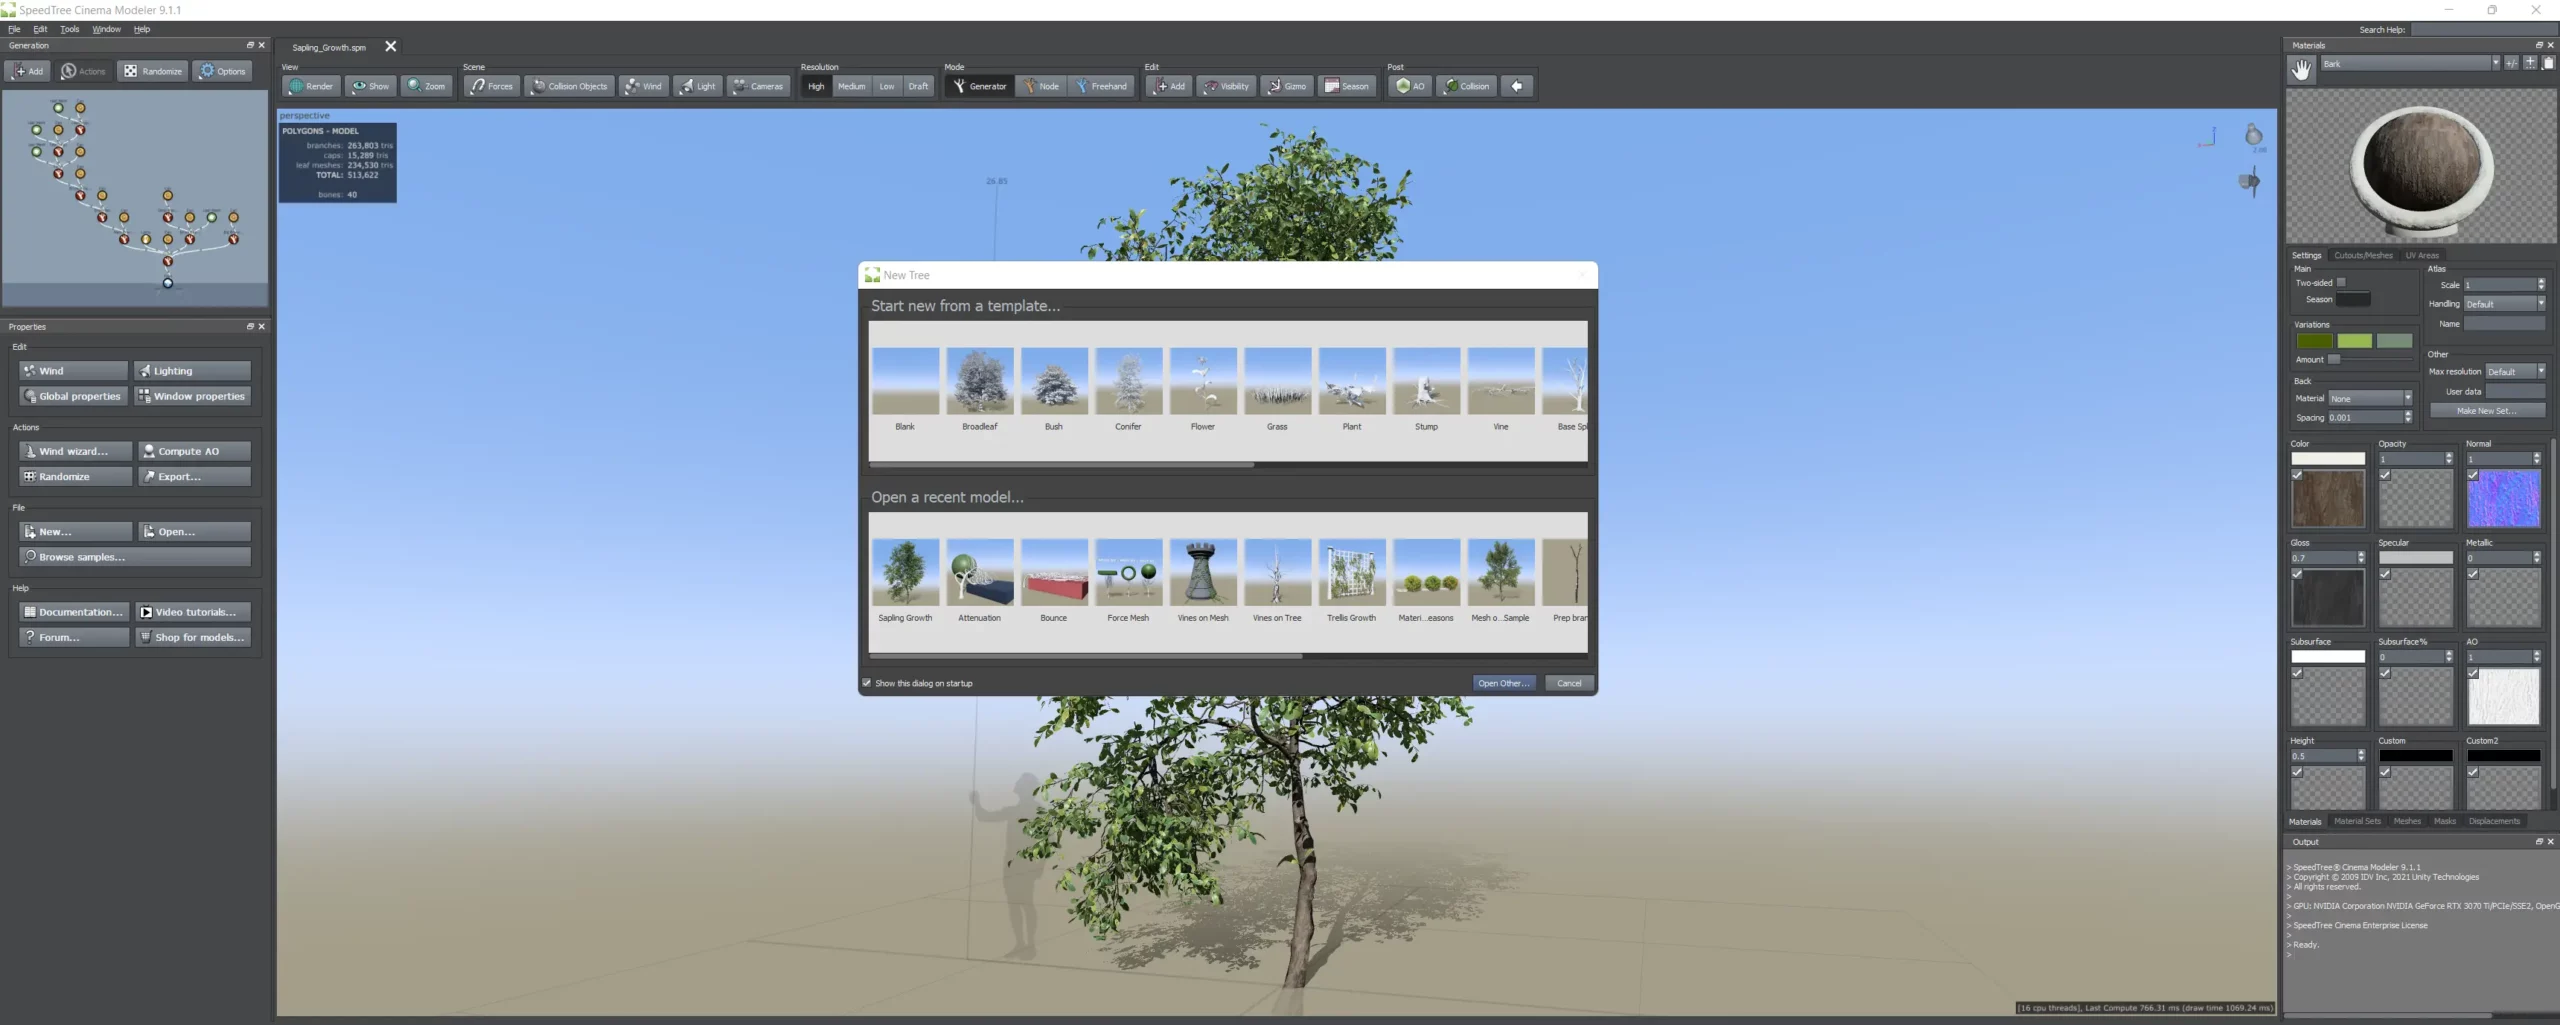Select the Zoom tool in View group
Screen dimensions: 2560x1025
pos(426,86)
